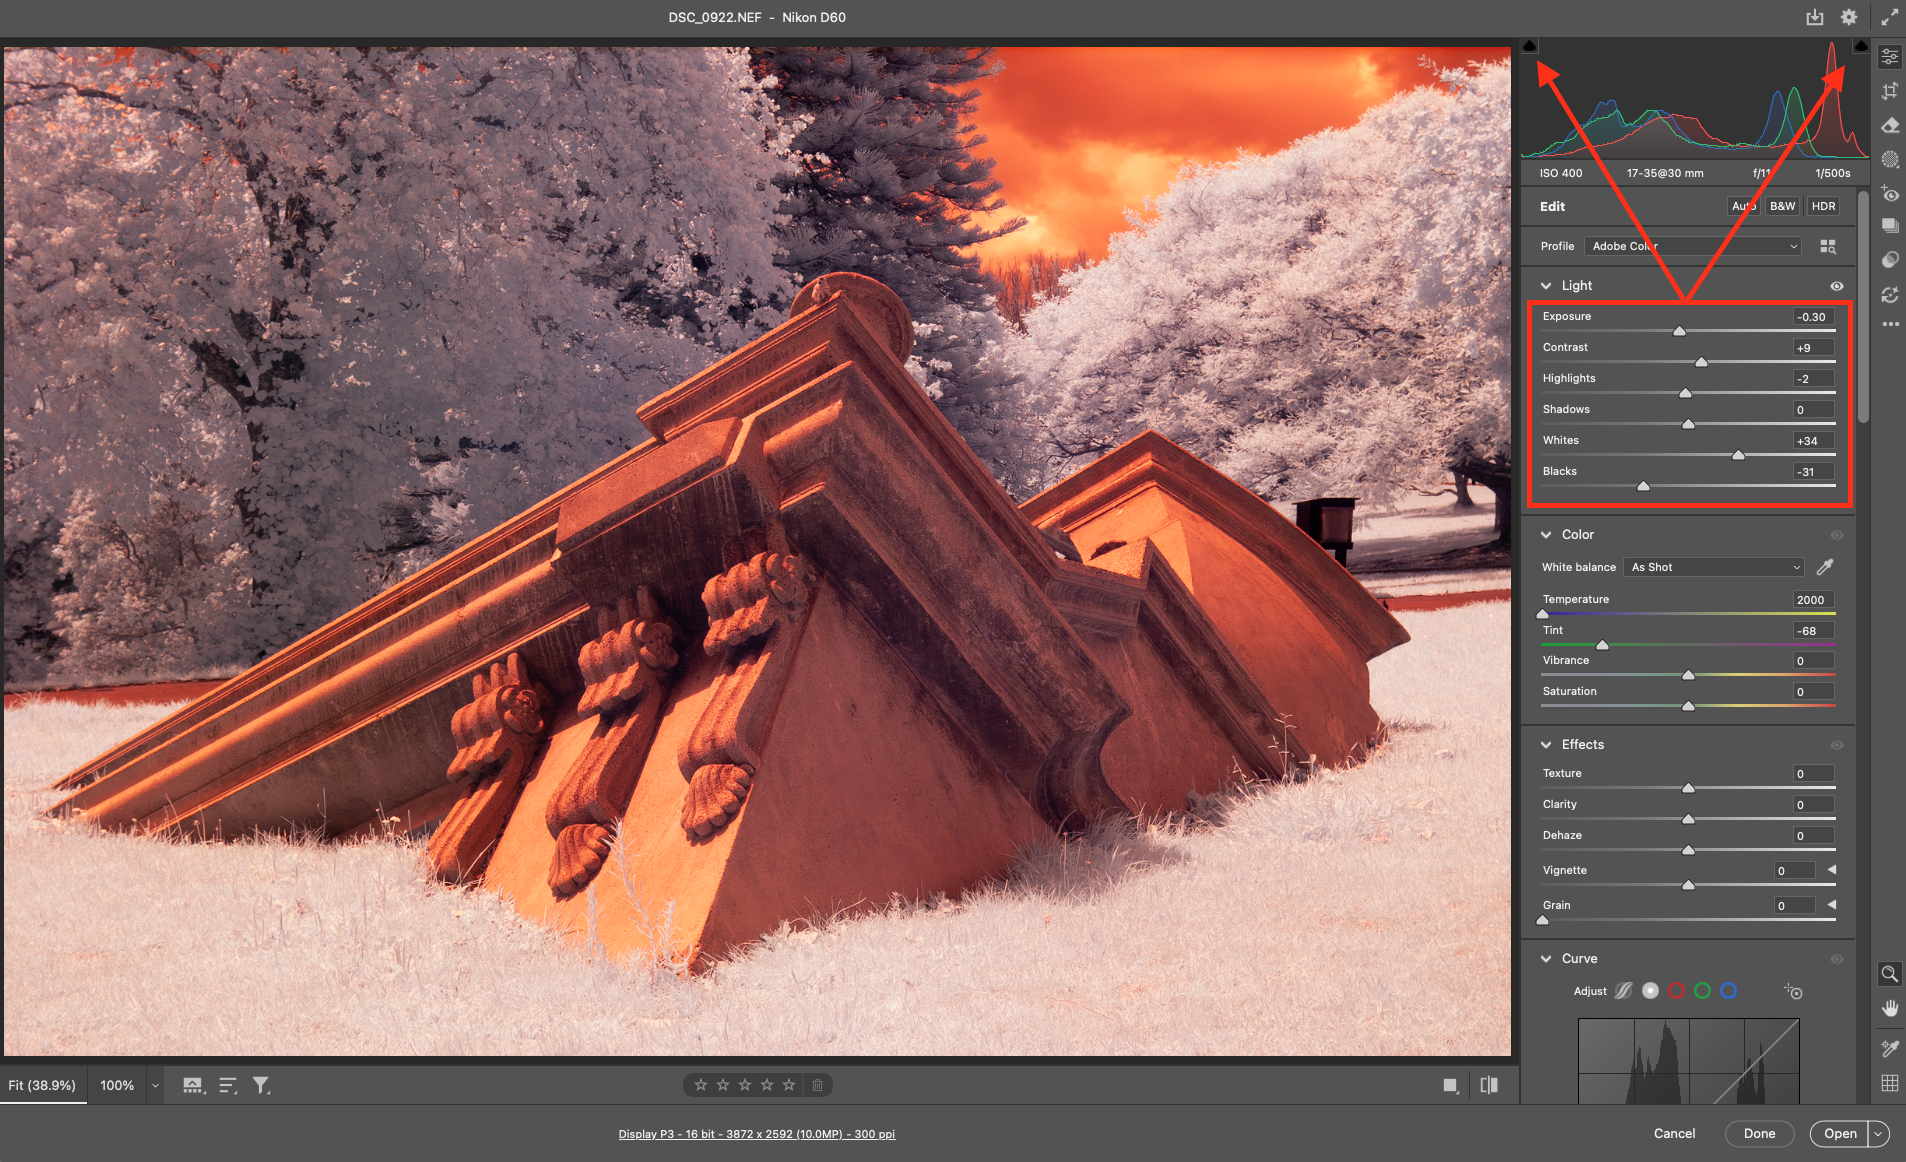Click the save image download icon

(x=1815, y=17)
